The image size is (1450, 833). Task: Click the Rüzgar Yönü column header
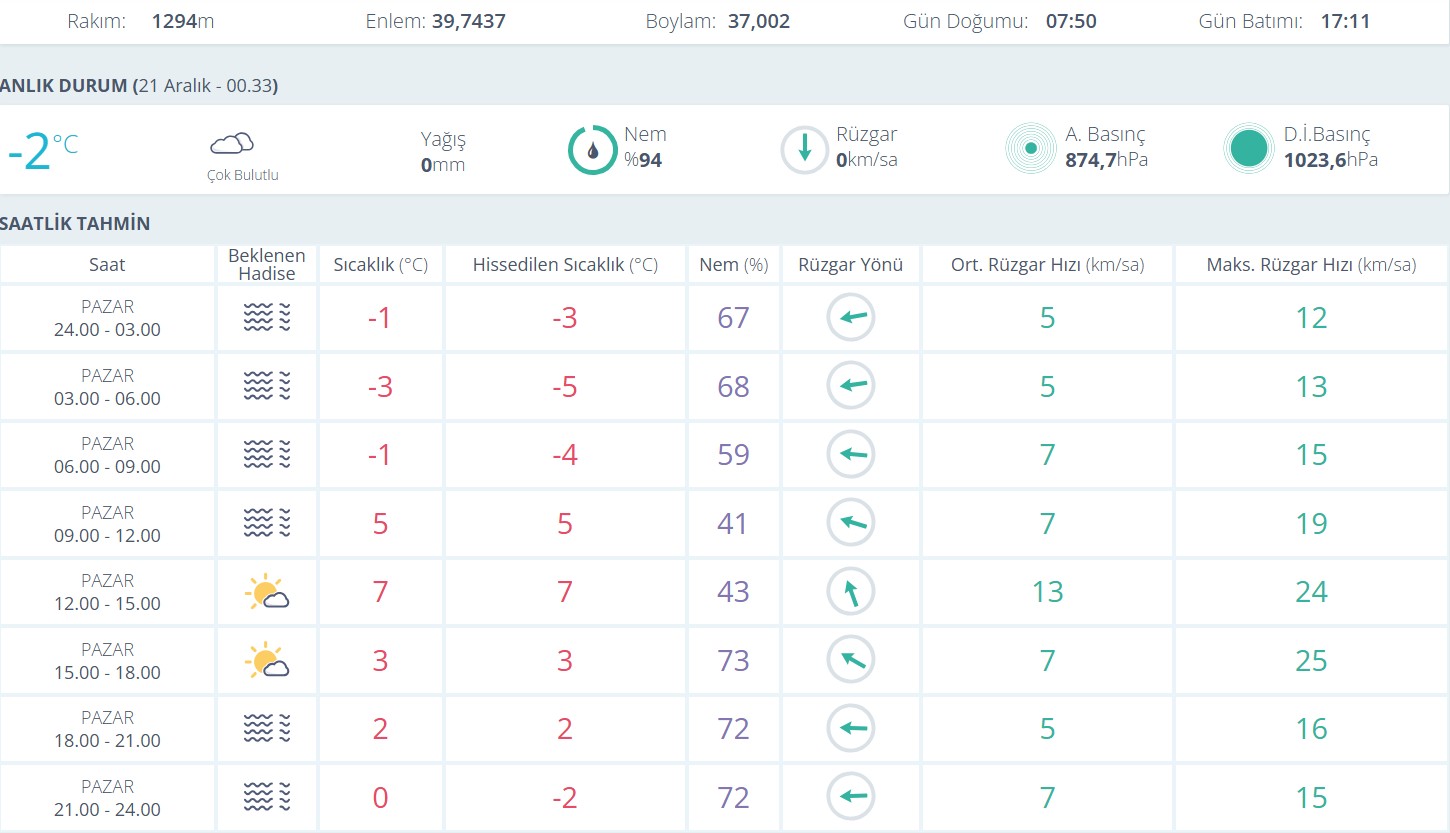click(x=850, y=265)
